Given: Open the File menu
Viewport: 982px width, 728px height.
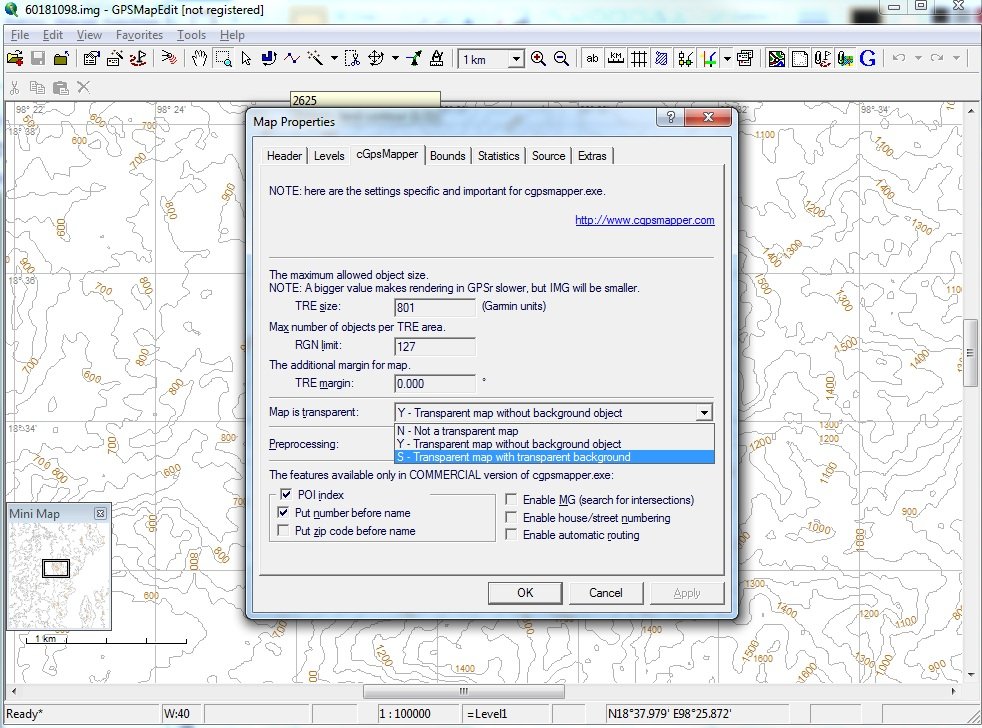Looking at the screenshot, I should [20, 35].
